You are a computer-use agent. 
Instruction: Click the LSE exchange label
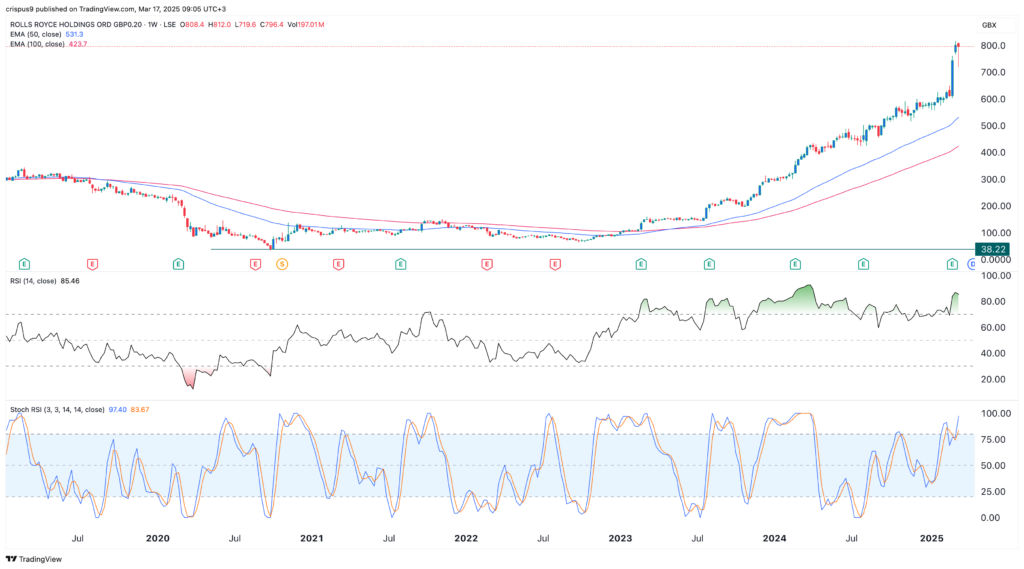coord(169,25)
